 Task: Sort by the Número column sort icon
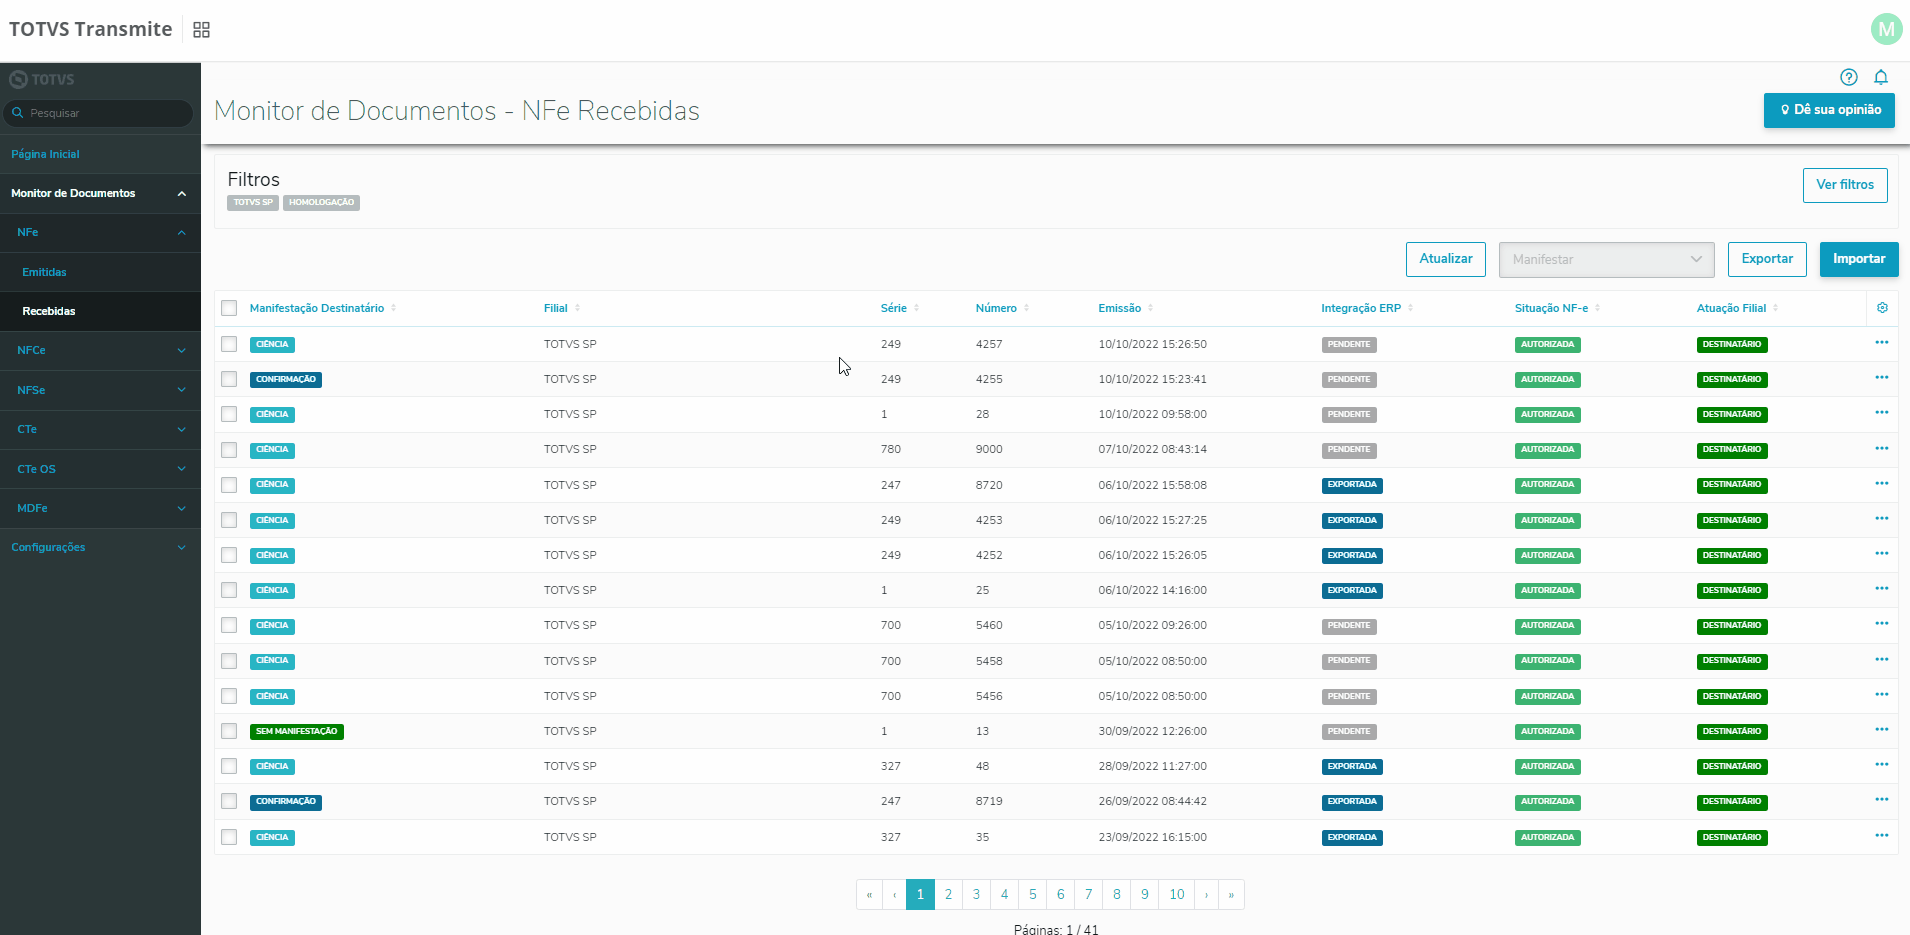point(1027,308)
